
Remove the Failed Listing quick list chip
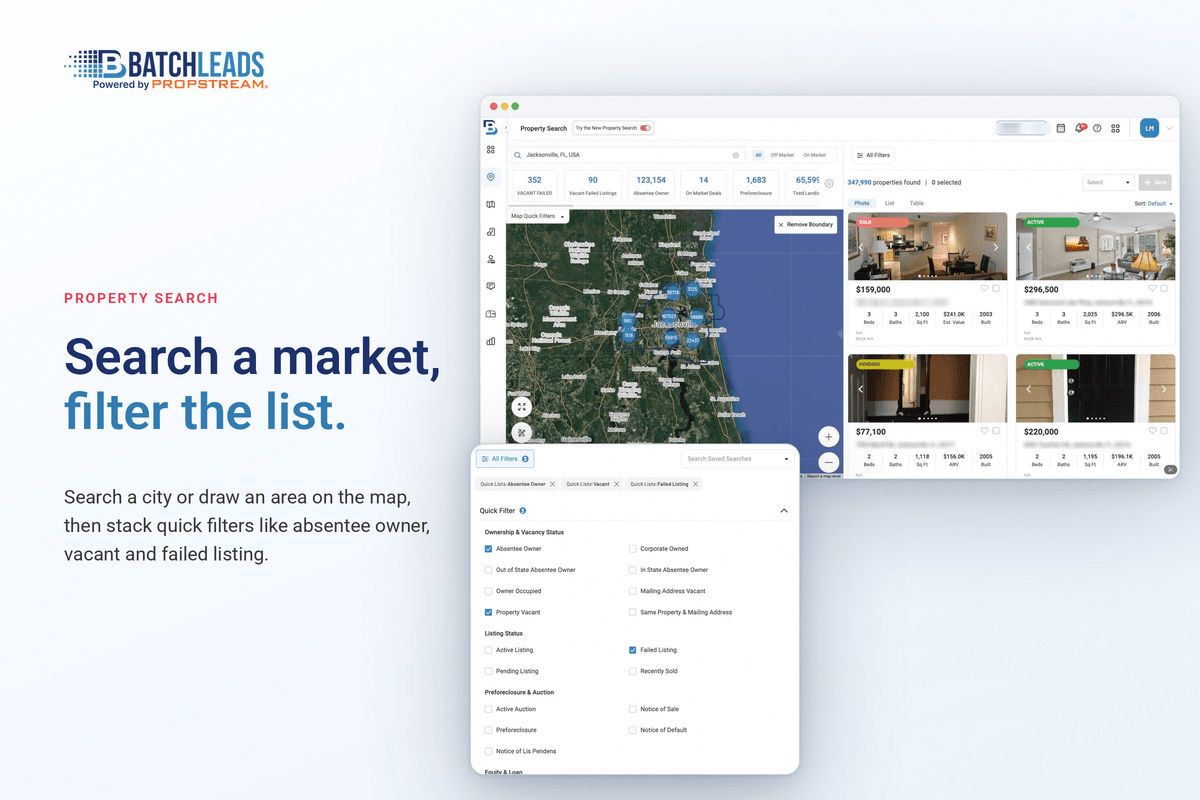695,484
